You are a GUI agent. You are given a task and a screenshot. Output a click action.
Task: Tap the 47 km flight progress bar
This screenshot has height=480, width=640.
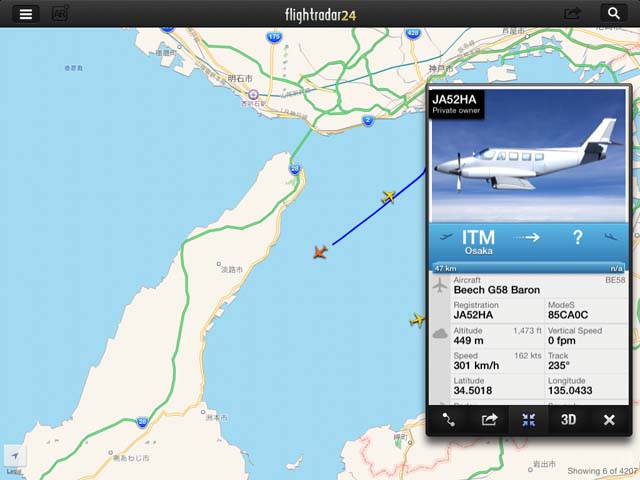pyautogui.click(x=529, y=268)
